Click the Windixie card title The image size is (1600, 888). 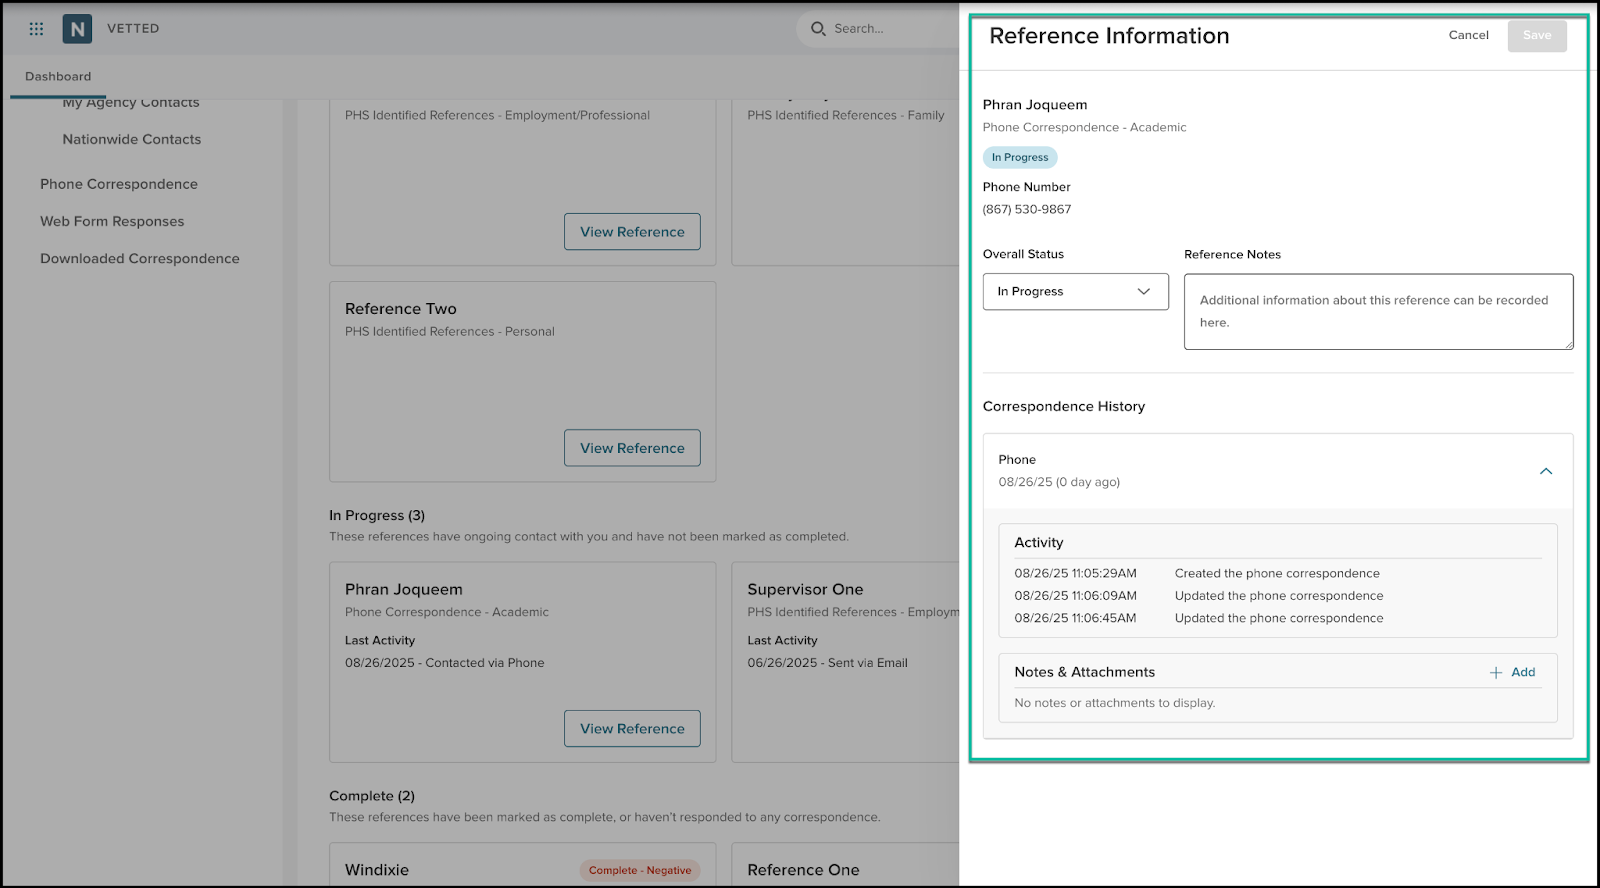coord(377,870)
